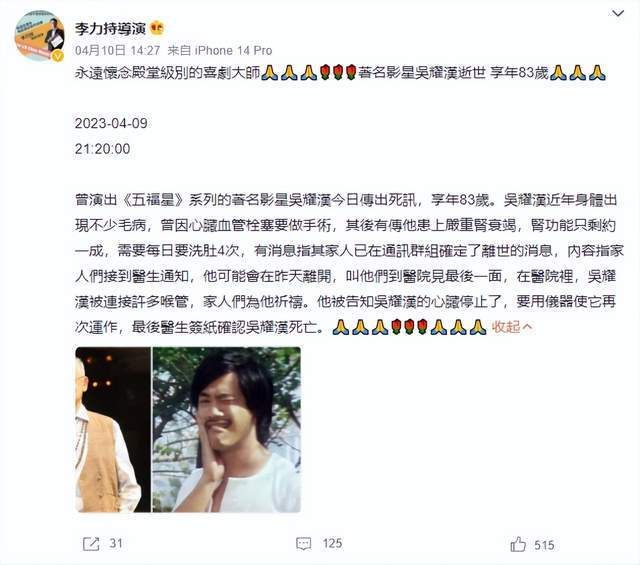Viewport: 640px width, 565px height.
Task: Click the 来自 iPhone 14 Pro source
Action: (220, 51)
